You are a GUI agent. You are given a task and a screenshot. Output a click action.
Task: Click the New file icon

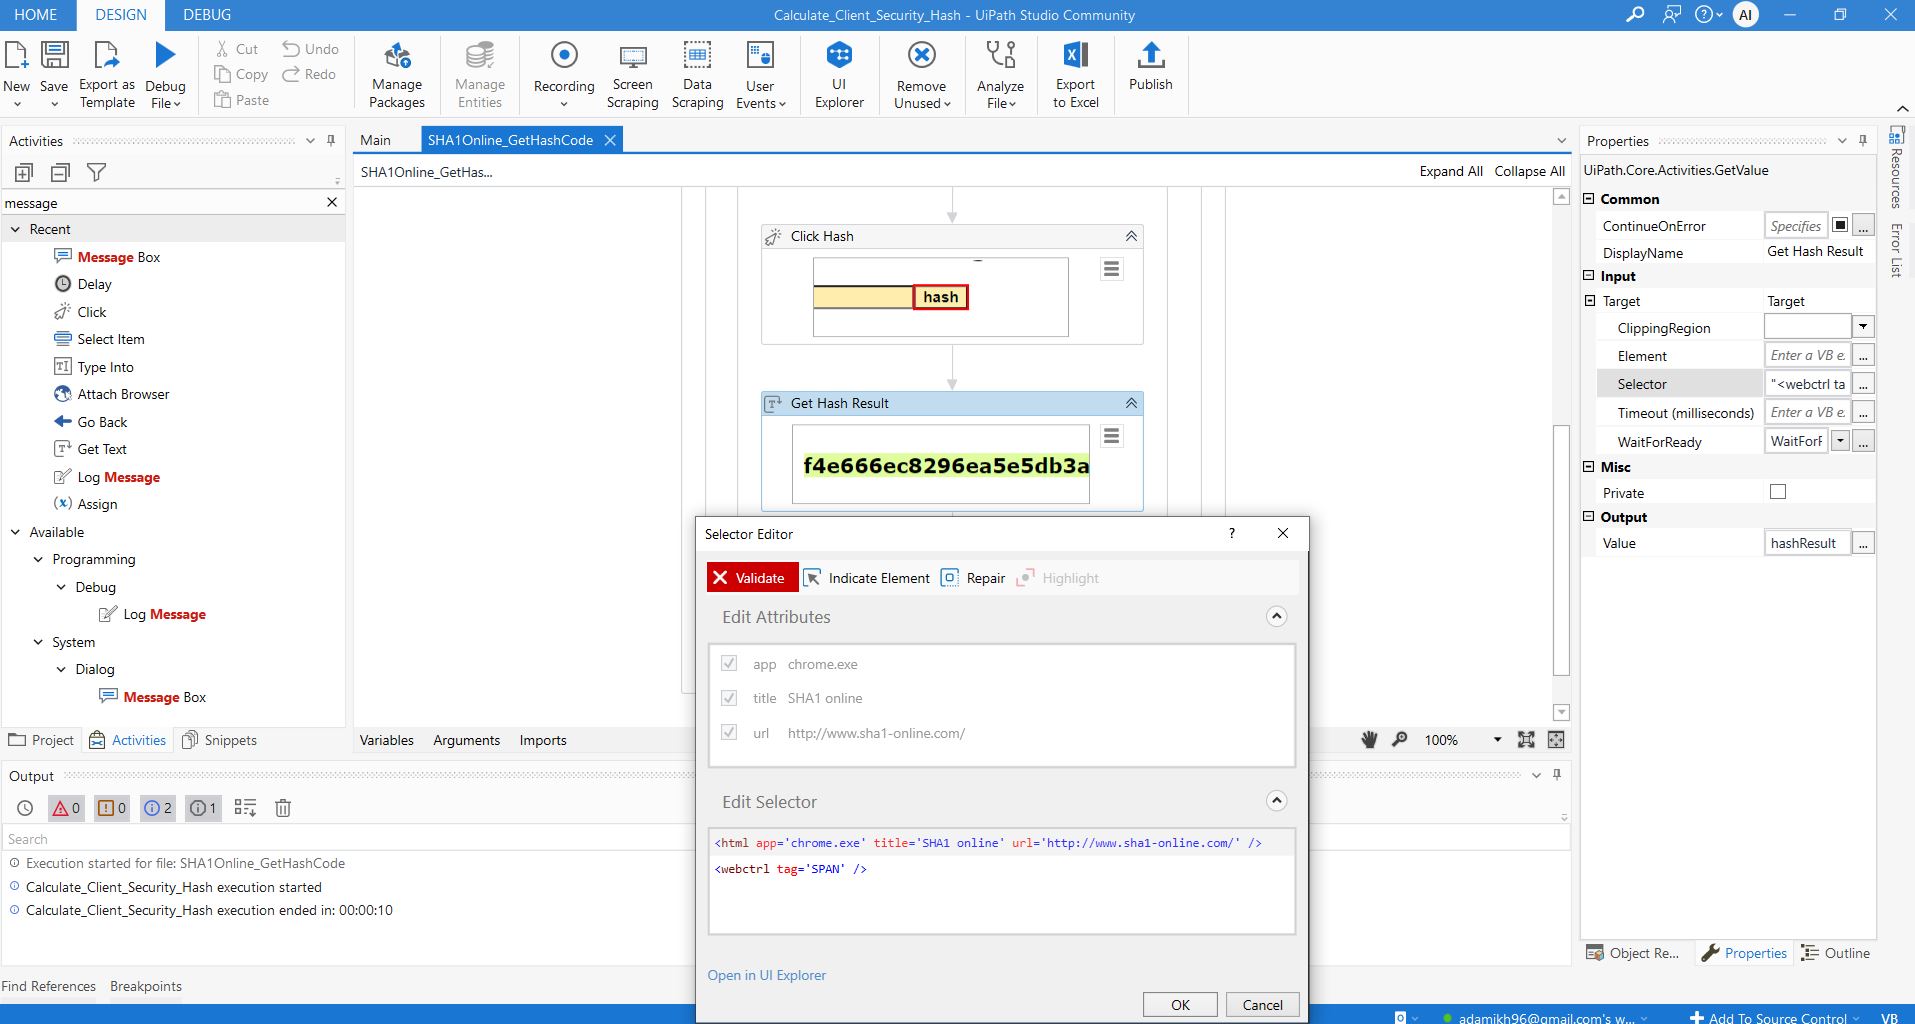click(x=17, y=55)
